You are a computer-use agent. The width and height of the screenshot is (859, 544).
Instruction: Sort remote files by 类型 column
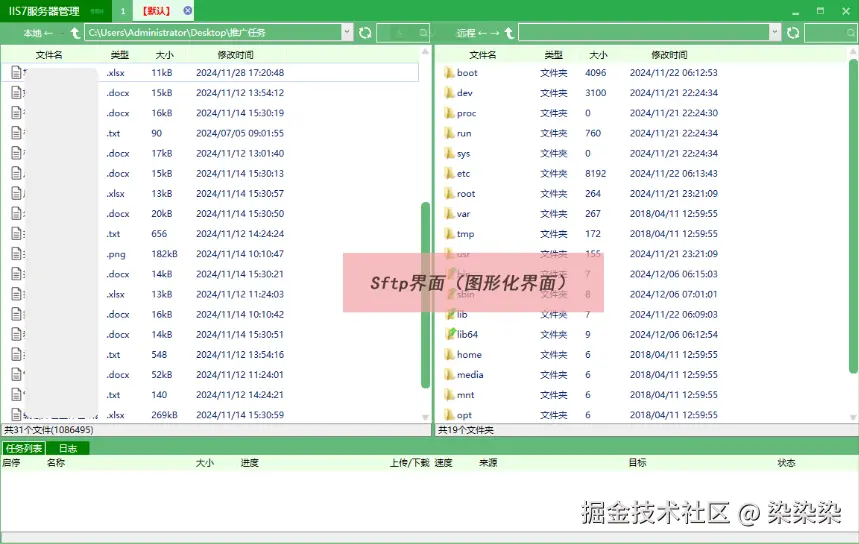553,55
